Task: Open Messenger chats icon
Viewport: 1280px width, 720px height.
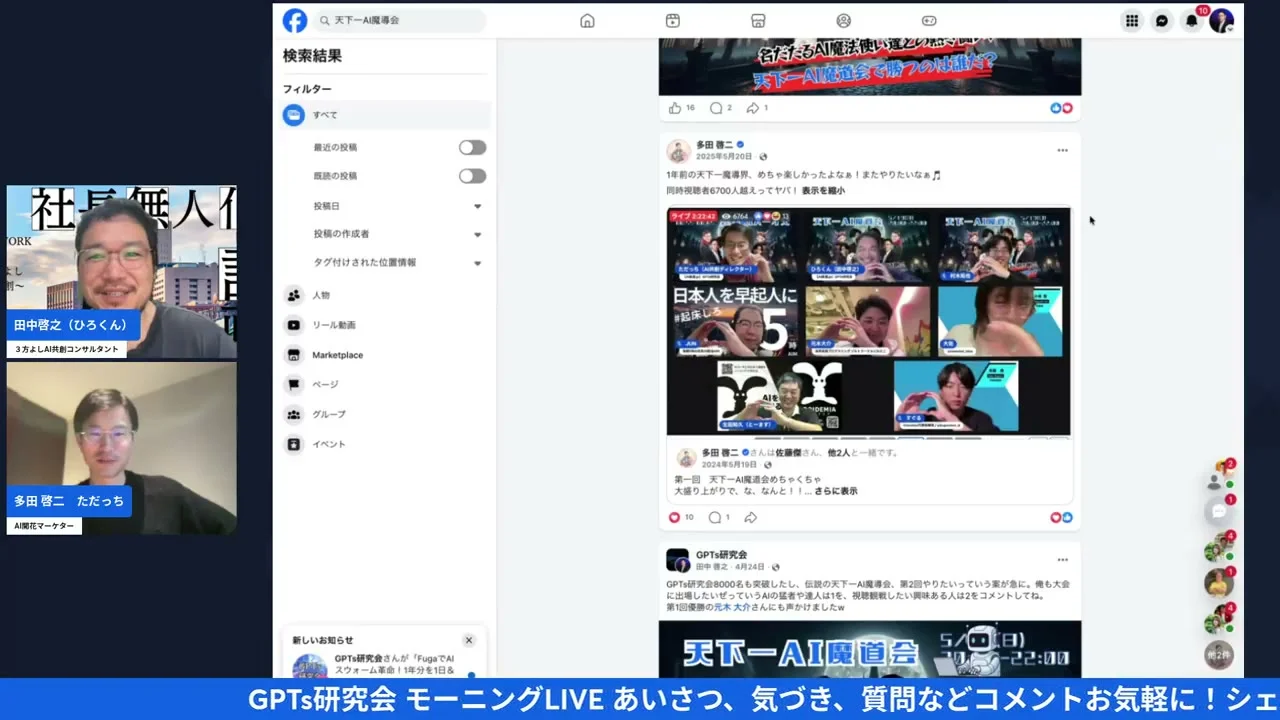Action: tap(1162, 20)
